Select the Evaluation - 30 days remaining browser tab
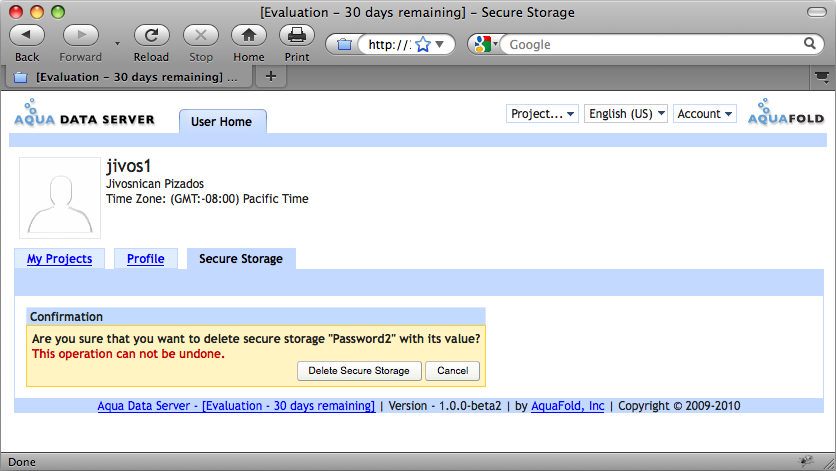The width and height of the screenshot is (836, 471). (128, 77)
